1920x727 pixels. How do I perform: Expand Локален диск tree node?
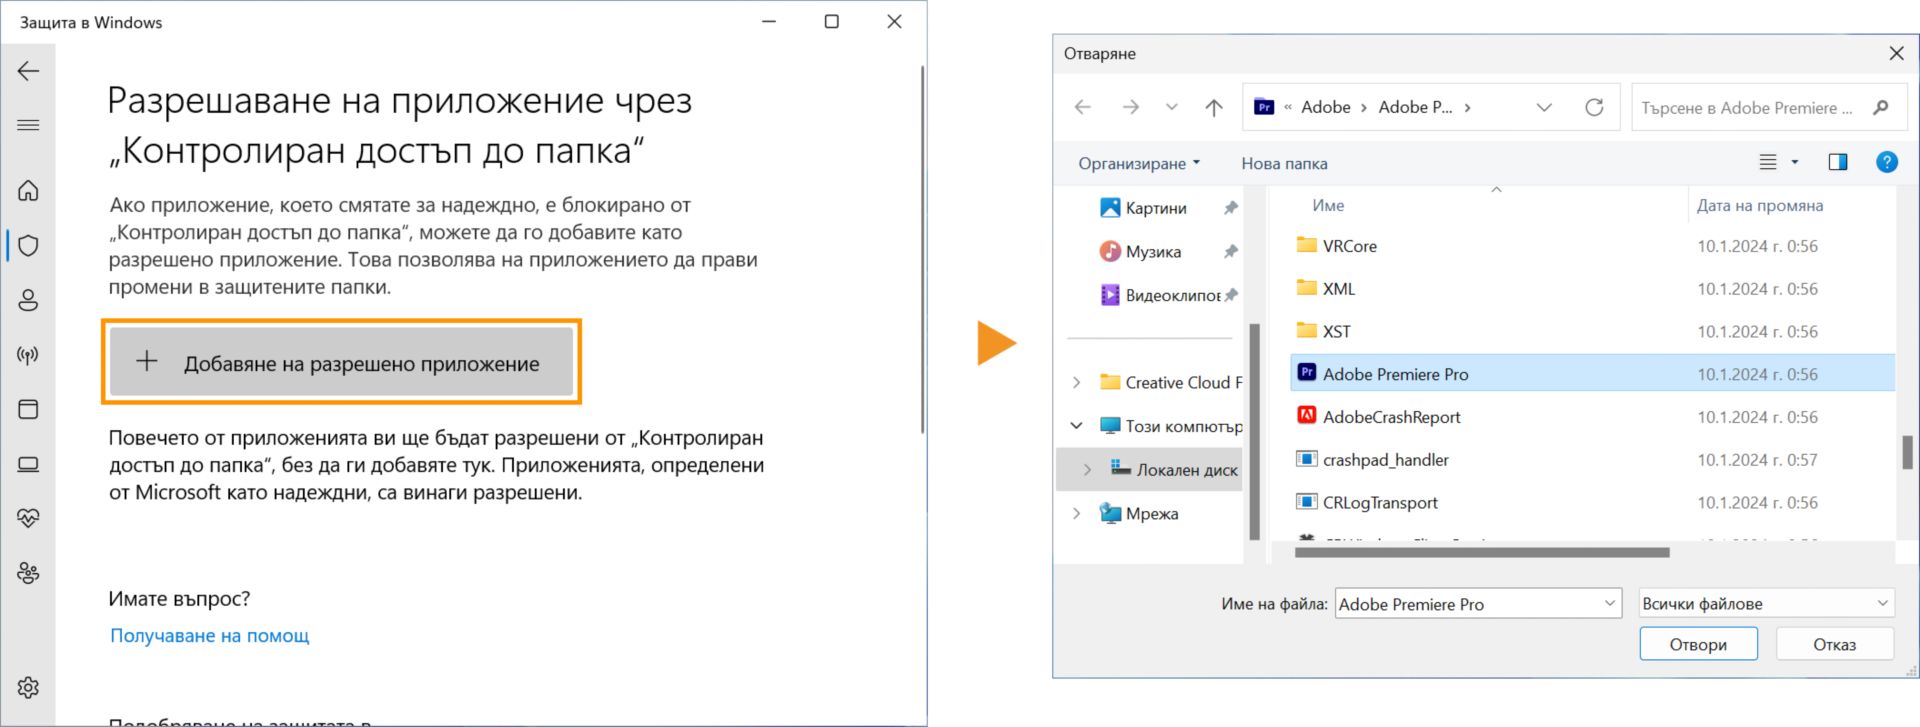point(1087,469)
